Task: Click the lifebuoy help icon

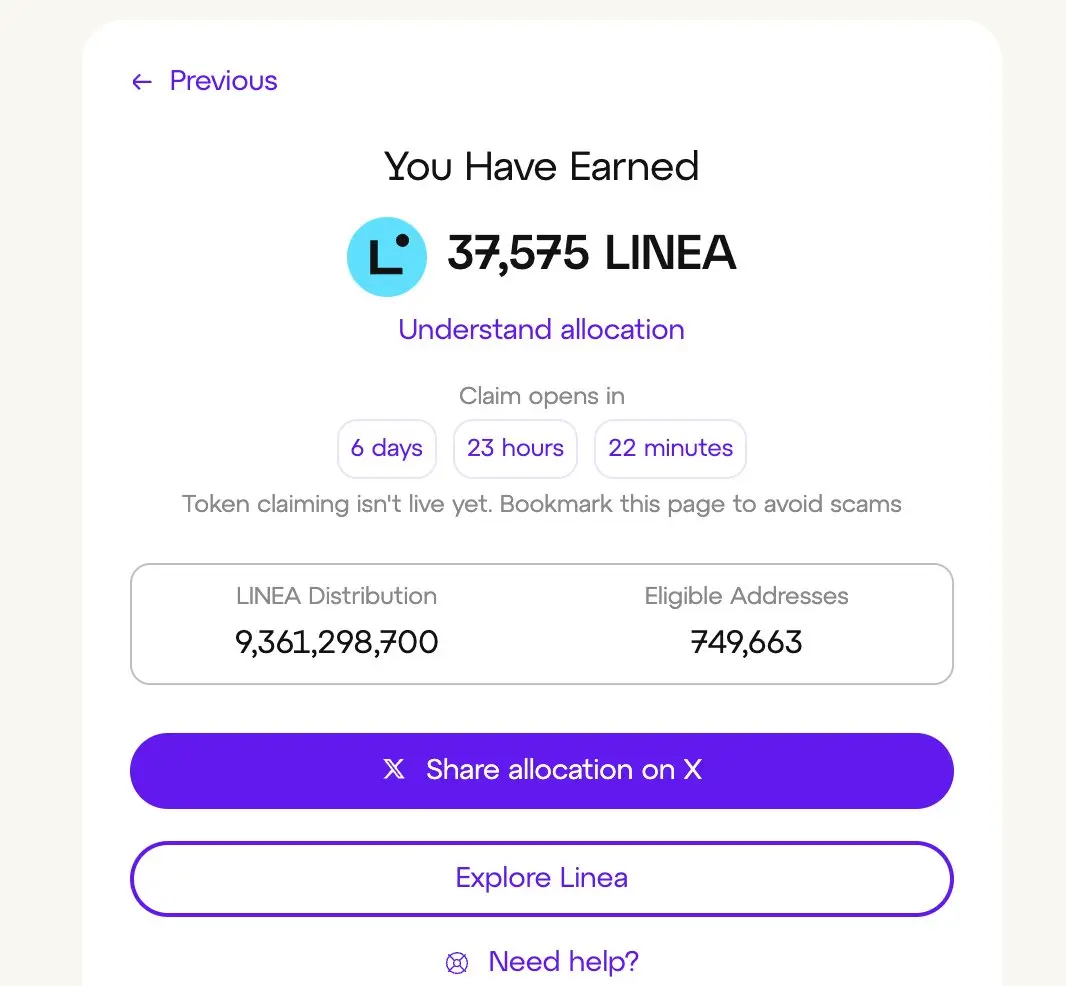Action: tap(457, 962)
